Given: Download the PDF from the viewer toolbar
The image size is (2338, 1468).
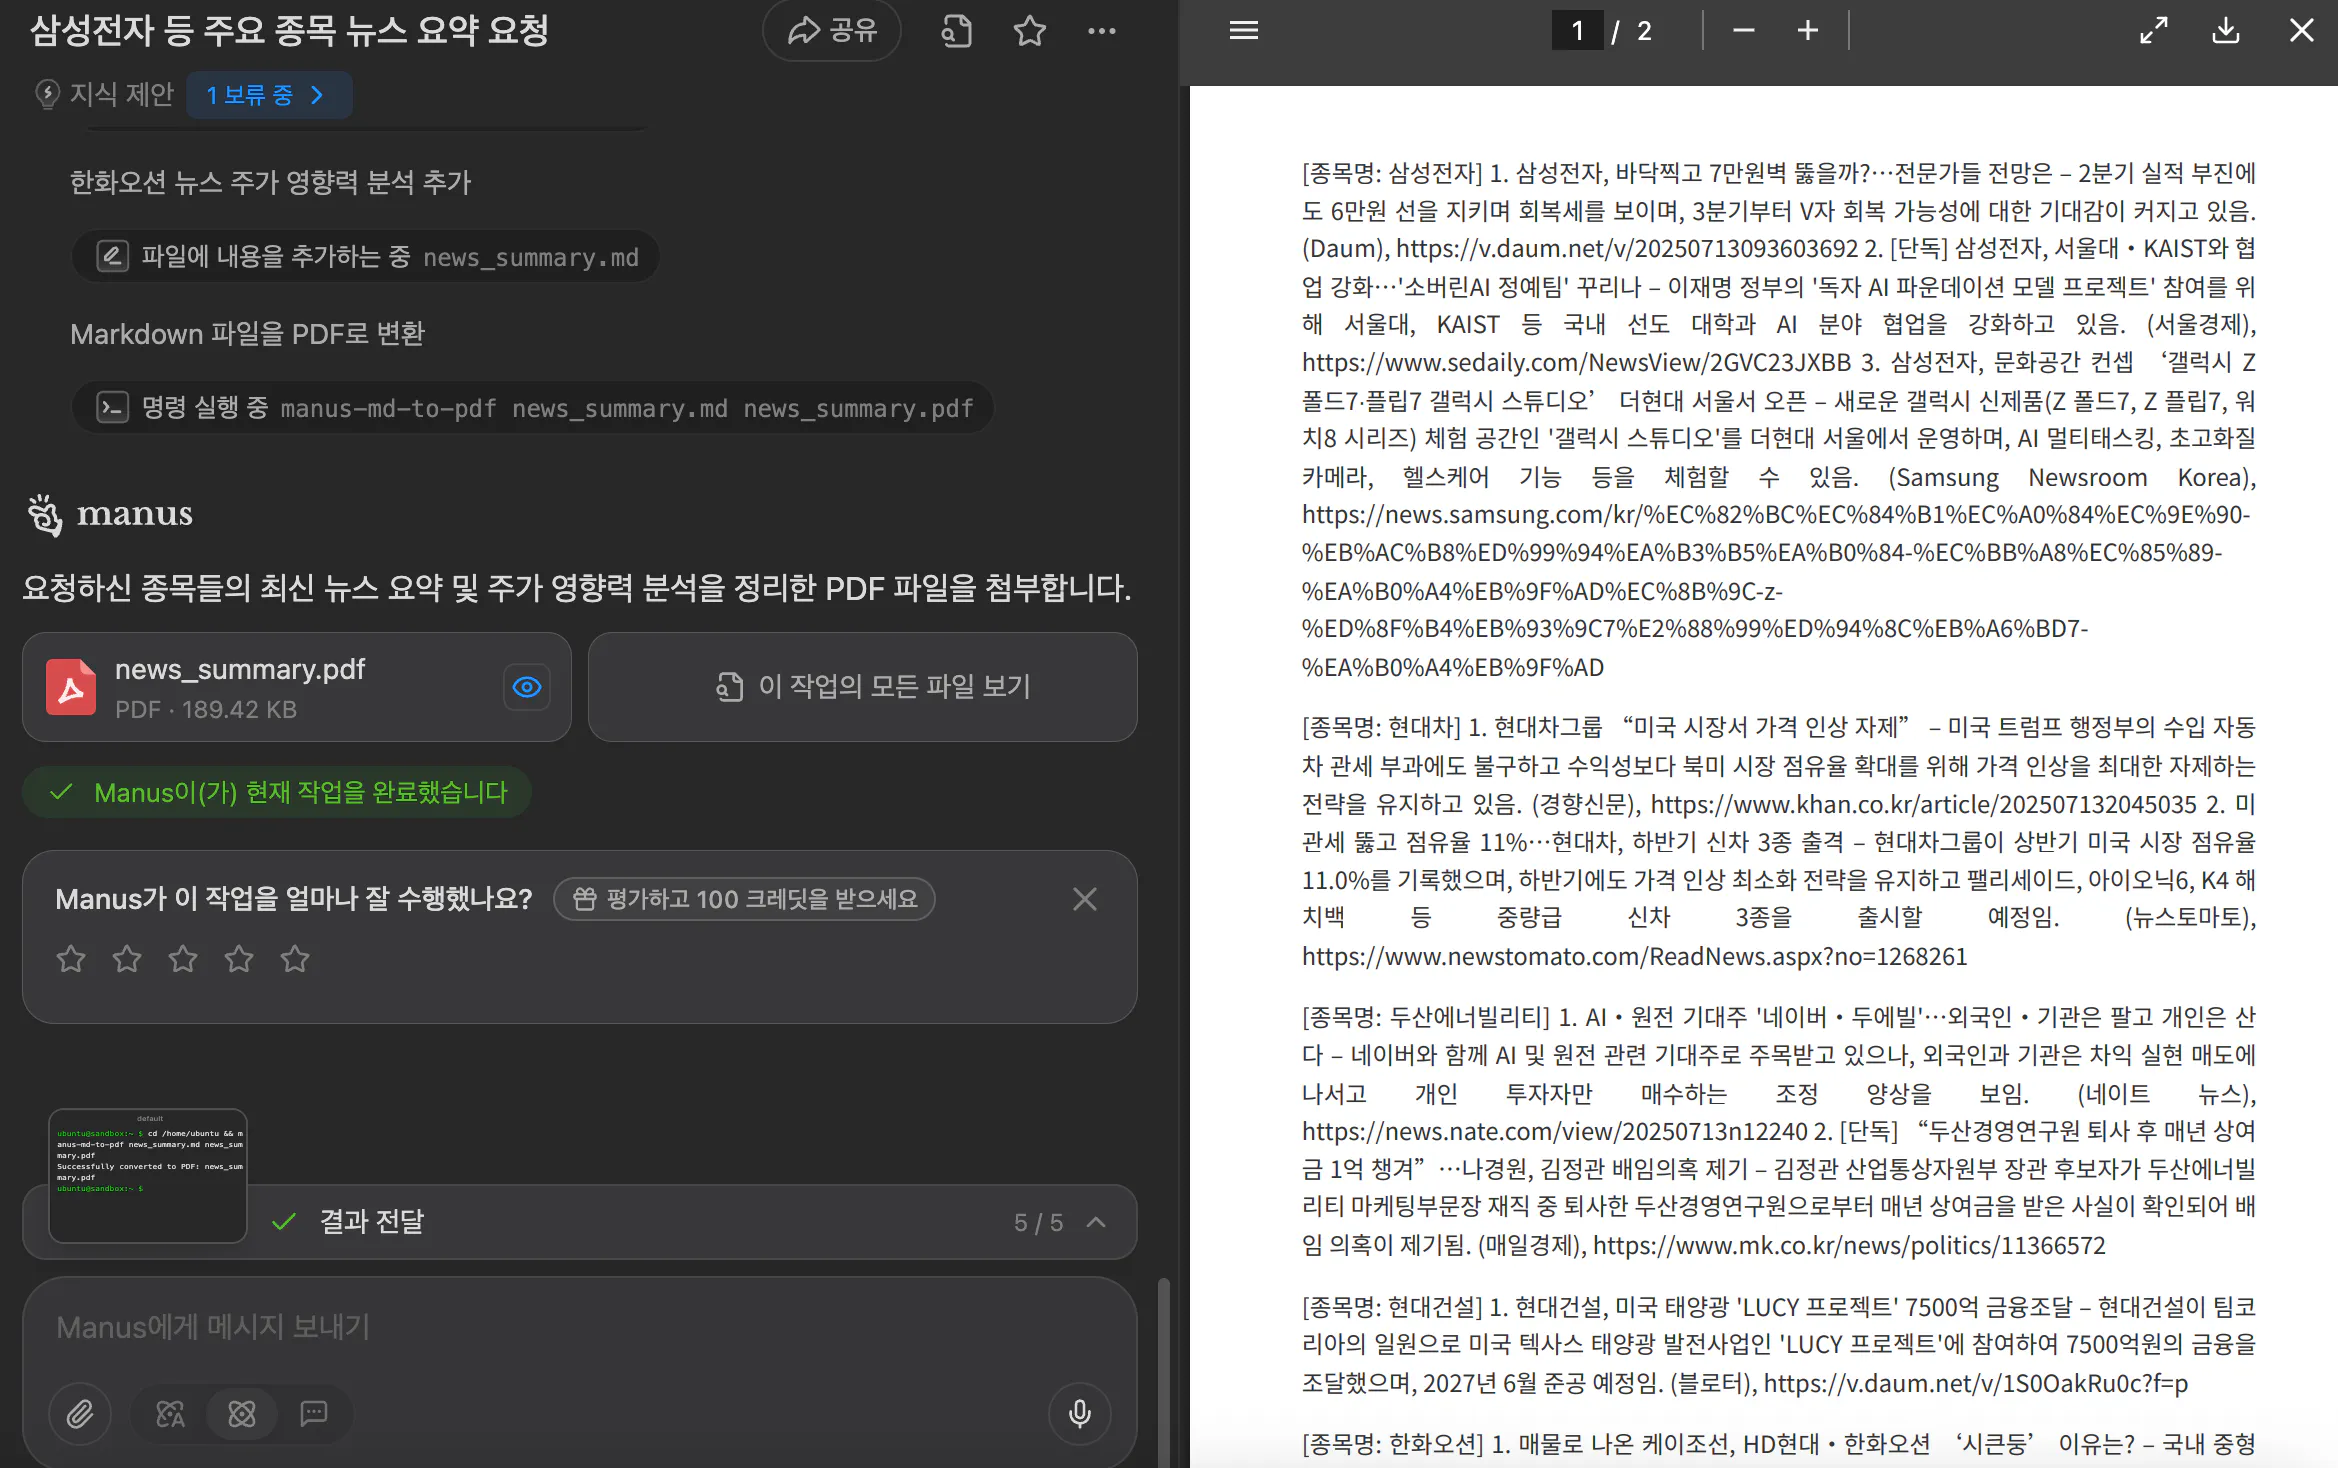Looking at the screenshot, I should click(2225, 31).
